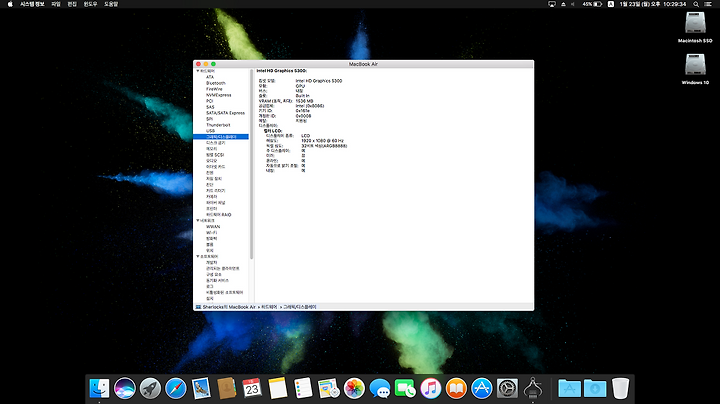Open Spotlight search in menu bar
This screenshot has width=720, height=404.
(x=696, y=4)
